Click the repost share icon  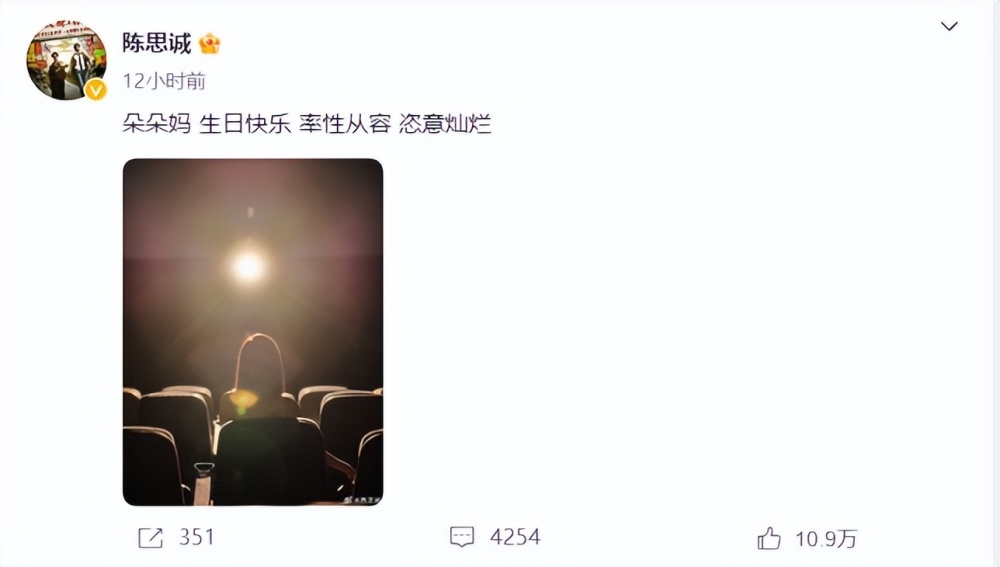151,538
